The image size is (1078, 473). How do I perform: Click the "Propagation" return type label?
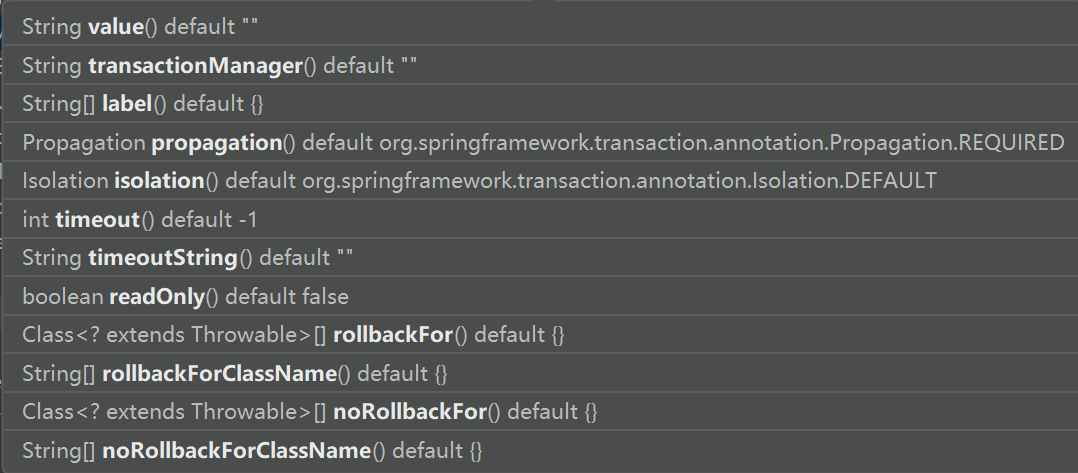(84, 143)
